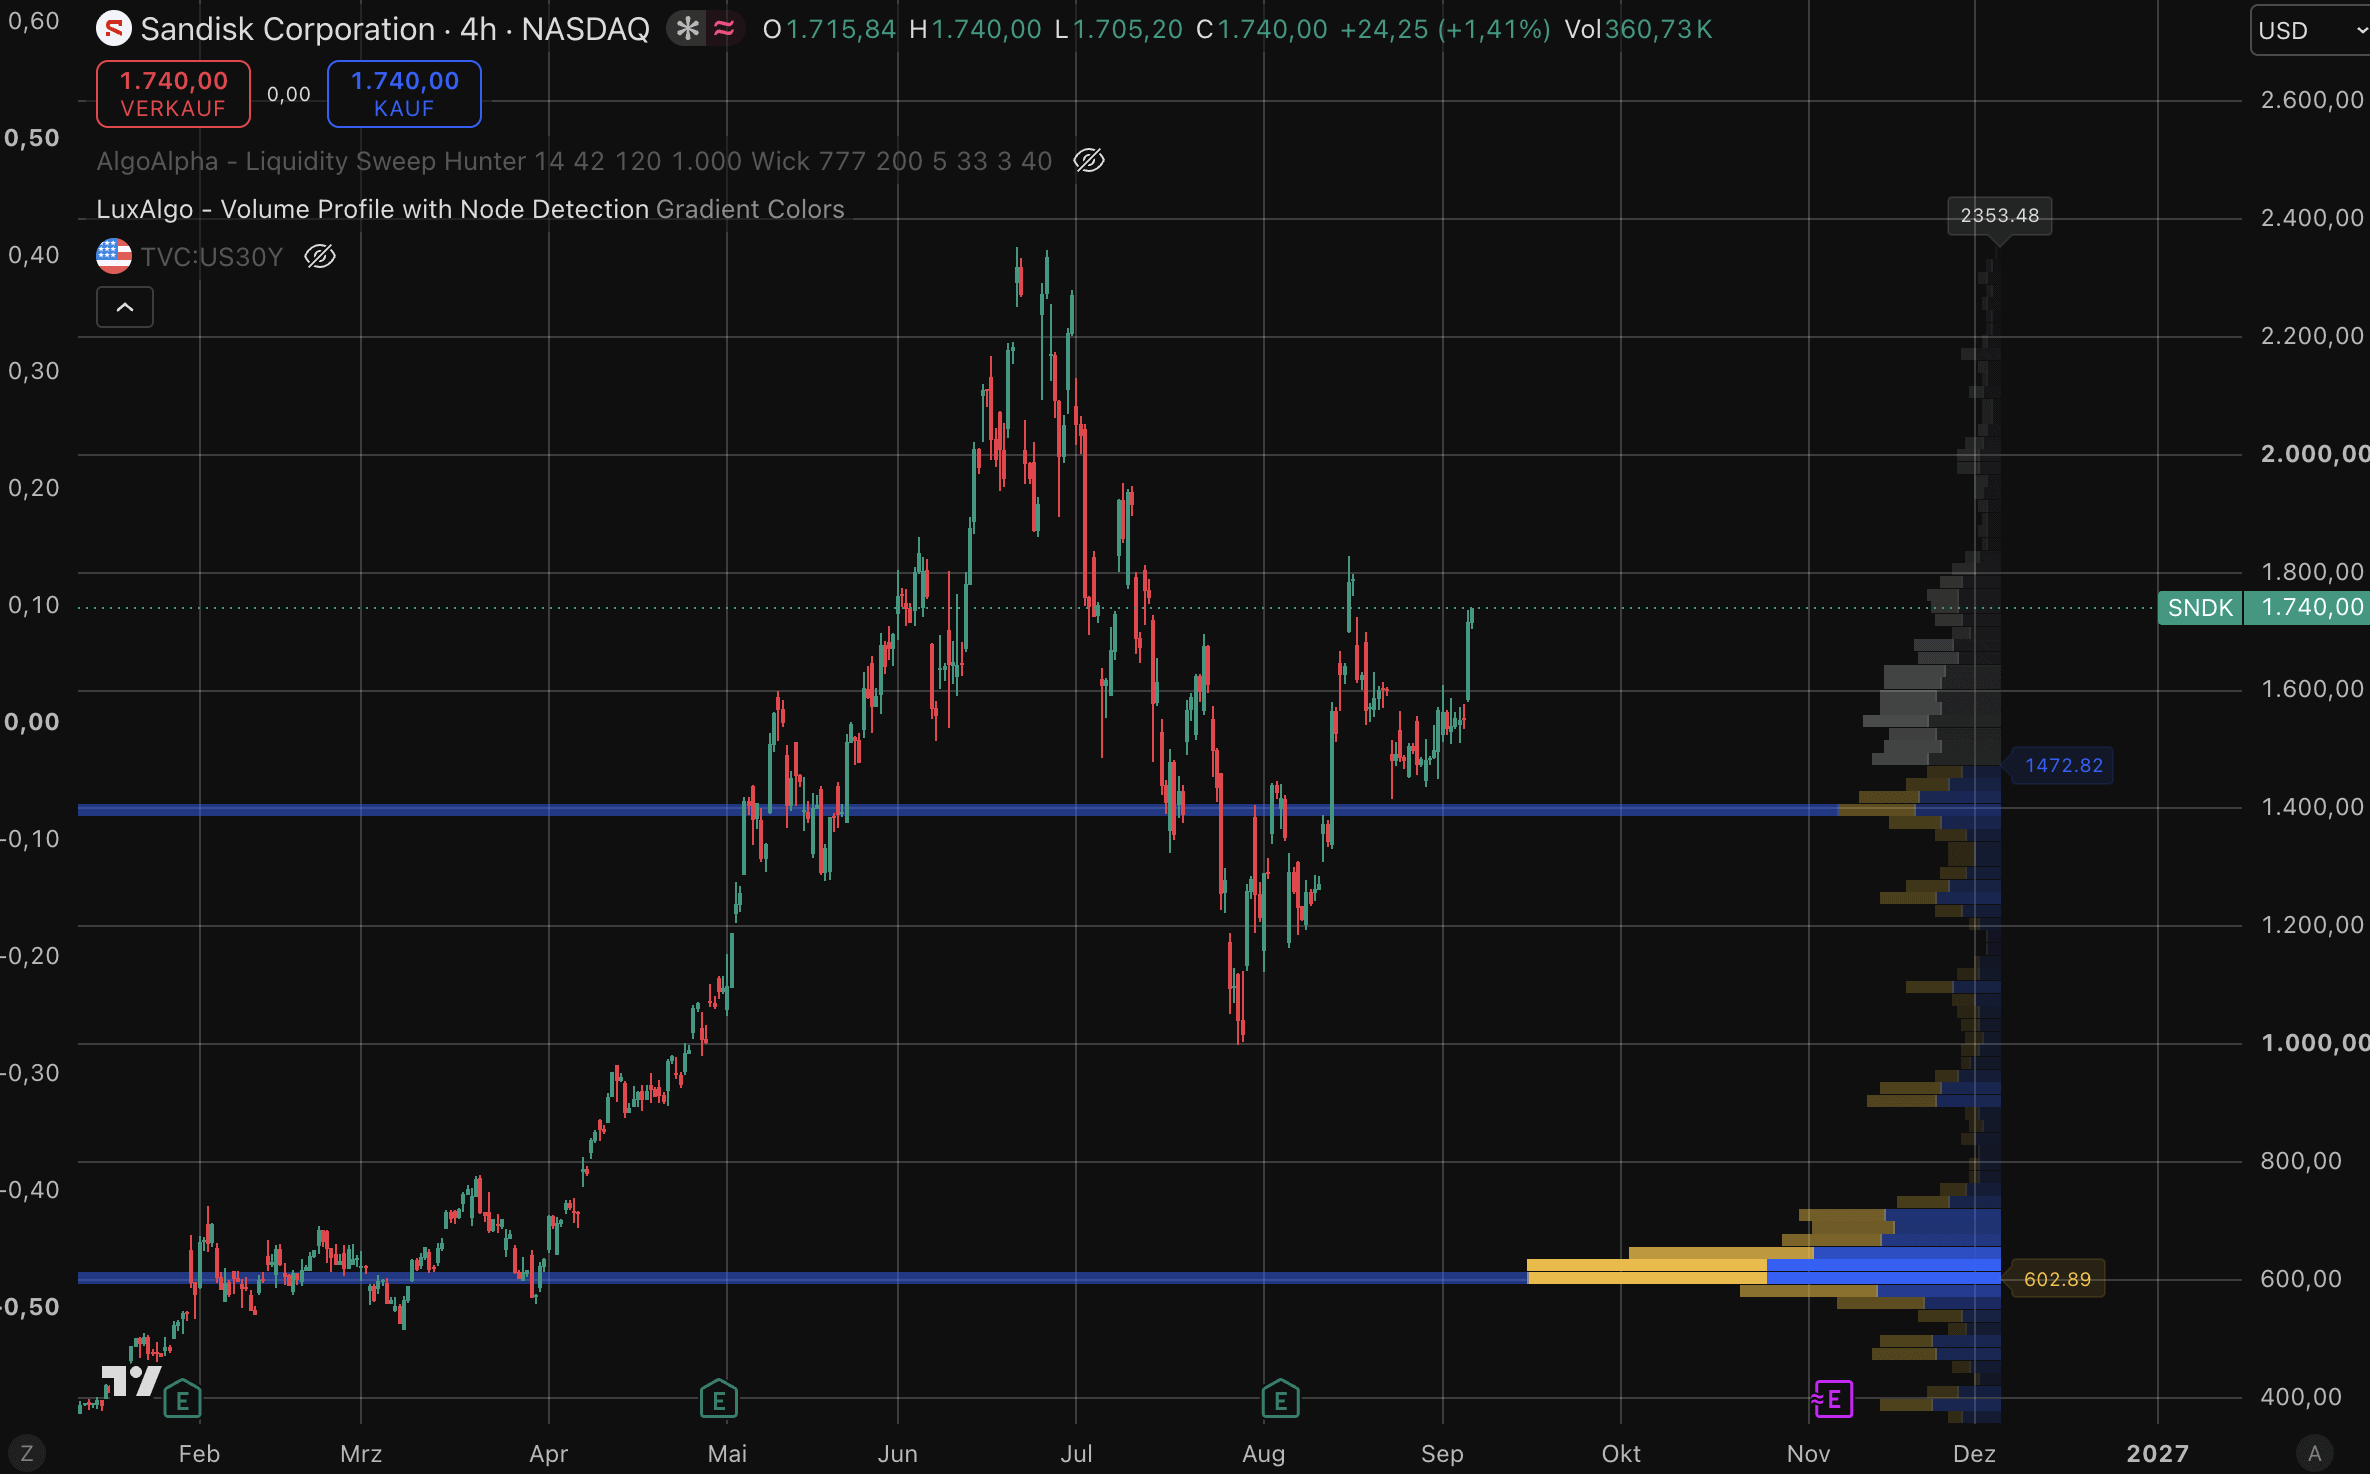Image resolution: width=2370 pixels, height=1474 pixels.
Task: Open the earnings marker near May
Action: coord(718,1400)
